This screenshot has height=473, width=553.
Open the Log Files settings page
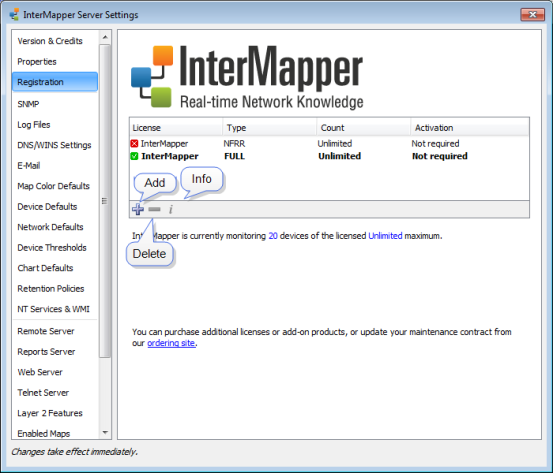34,125
